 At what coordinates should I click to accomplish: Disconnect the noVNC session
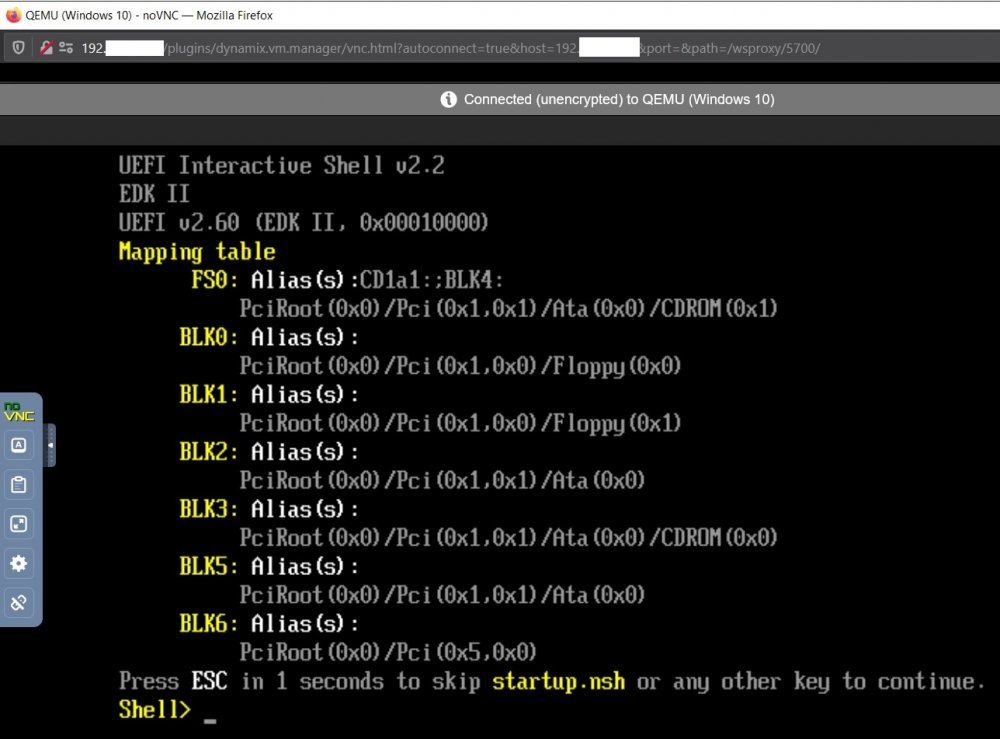(x=19, y=603)
